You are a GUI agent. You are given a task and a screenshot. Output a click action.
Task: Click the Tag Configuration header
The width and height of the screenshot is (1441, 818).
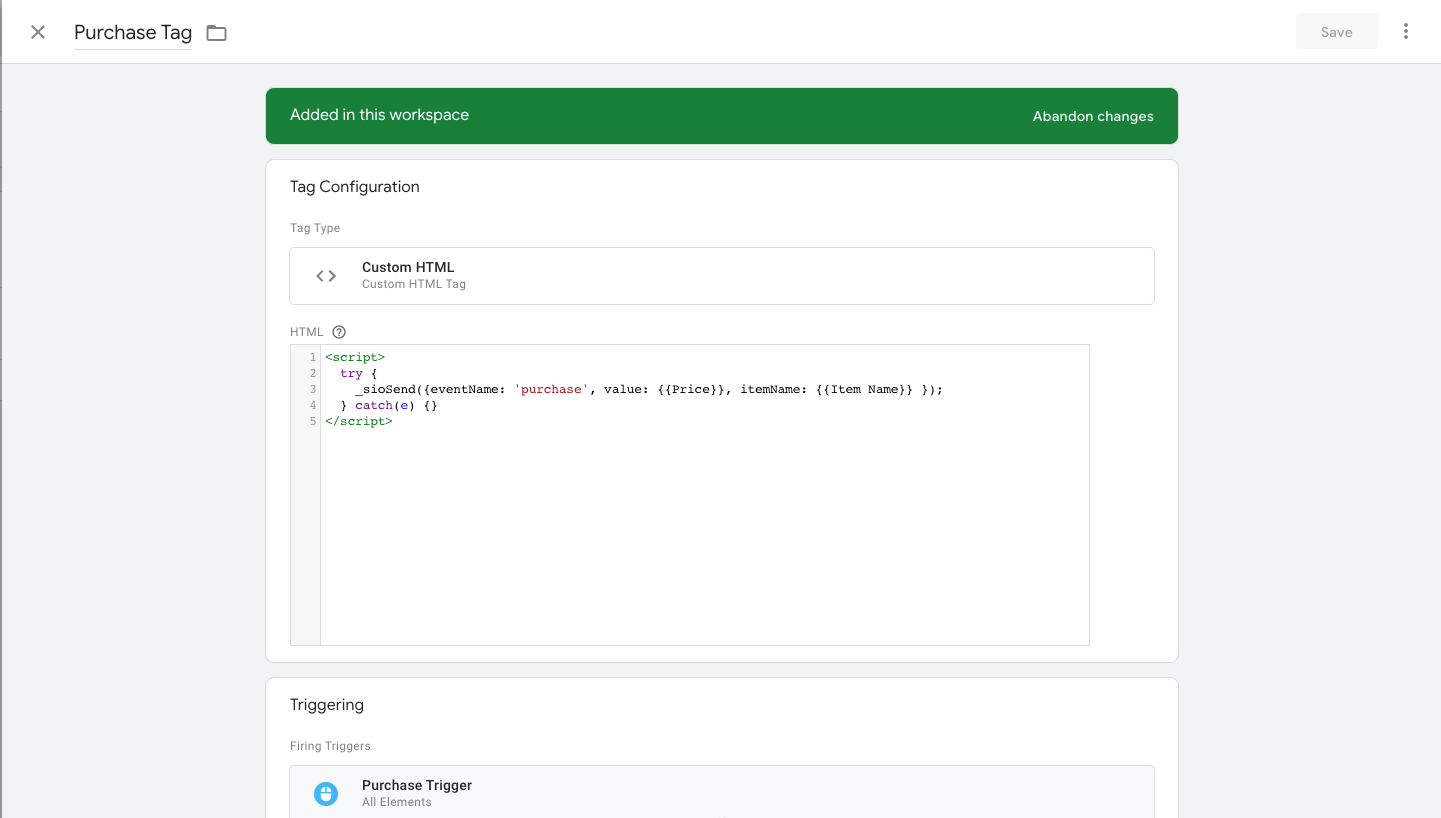point(354,186)
